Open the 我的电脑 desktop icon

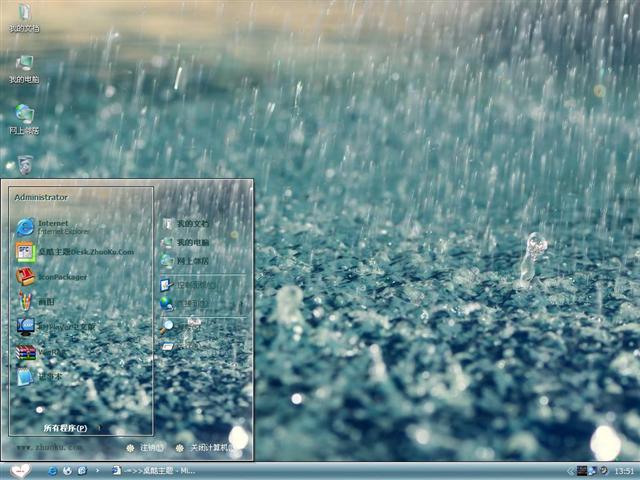pos(24,69)
